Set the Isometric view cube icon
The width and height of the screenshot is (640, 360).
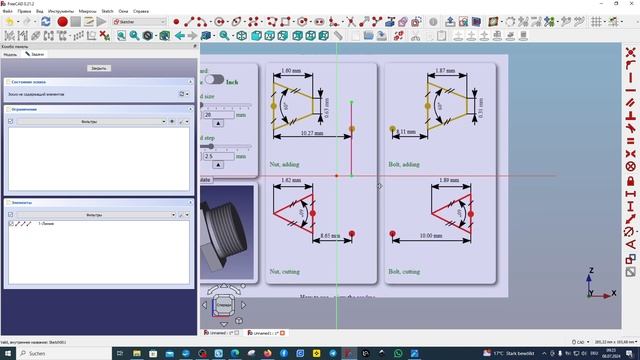[x=242, y=36]
